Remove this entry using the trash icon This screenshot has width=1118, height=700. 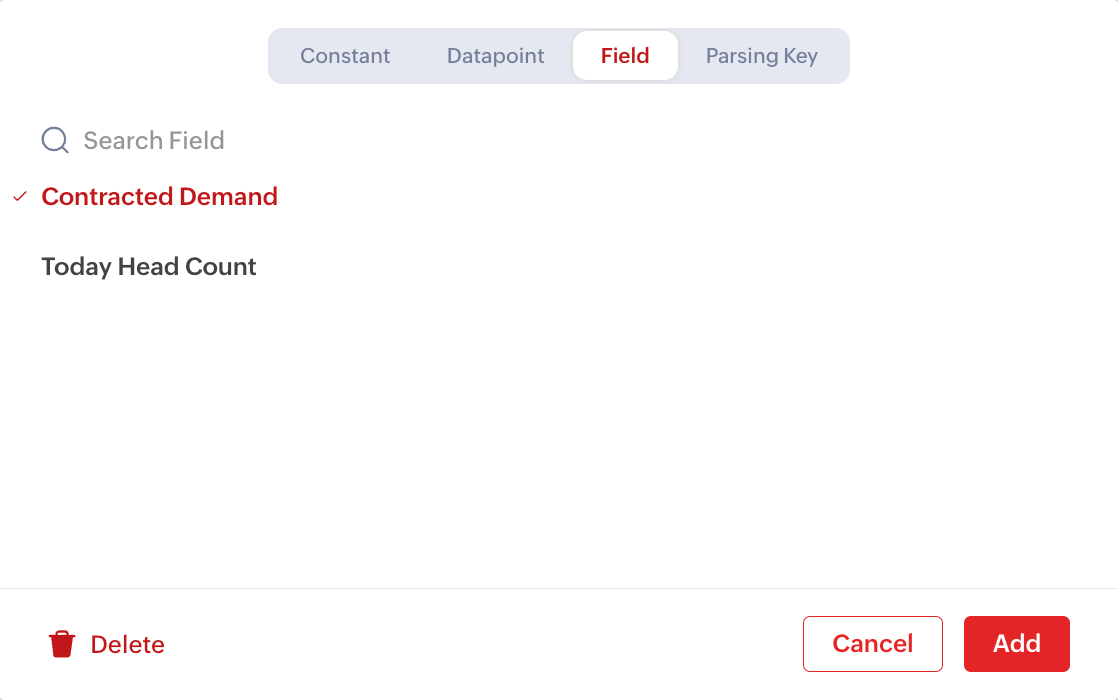coord(62,644)
